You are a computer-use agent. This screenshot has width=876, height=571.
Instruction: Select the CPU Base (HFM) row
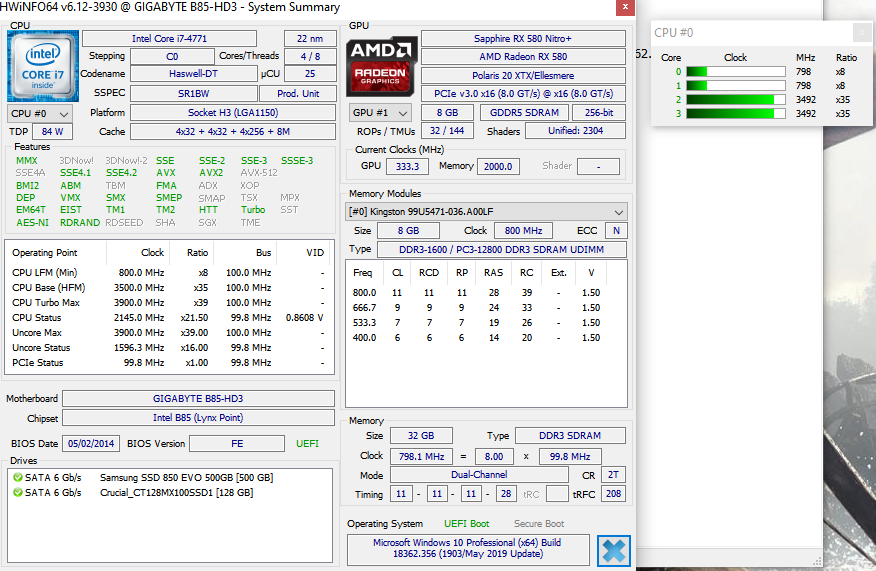168,288
